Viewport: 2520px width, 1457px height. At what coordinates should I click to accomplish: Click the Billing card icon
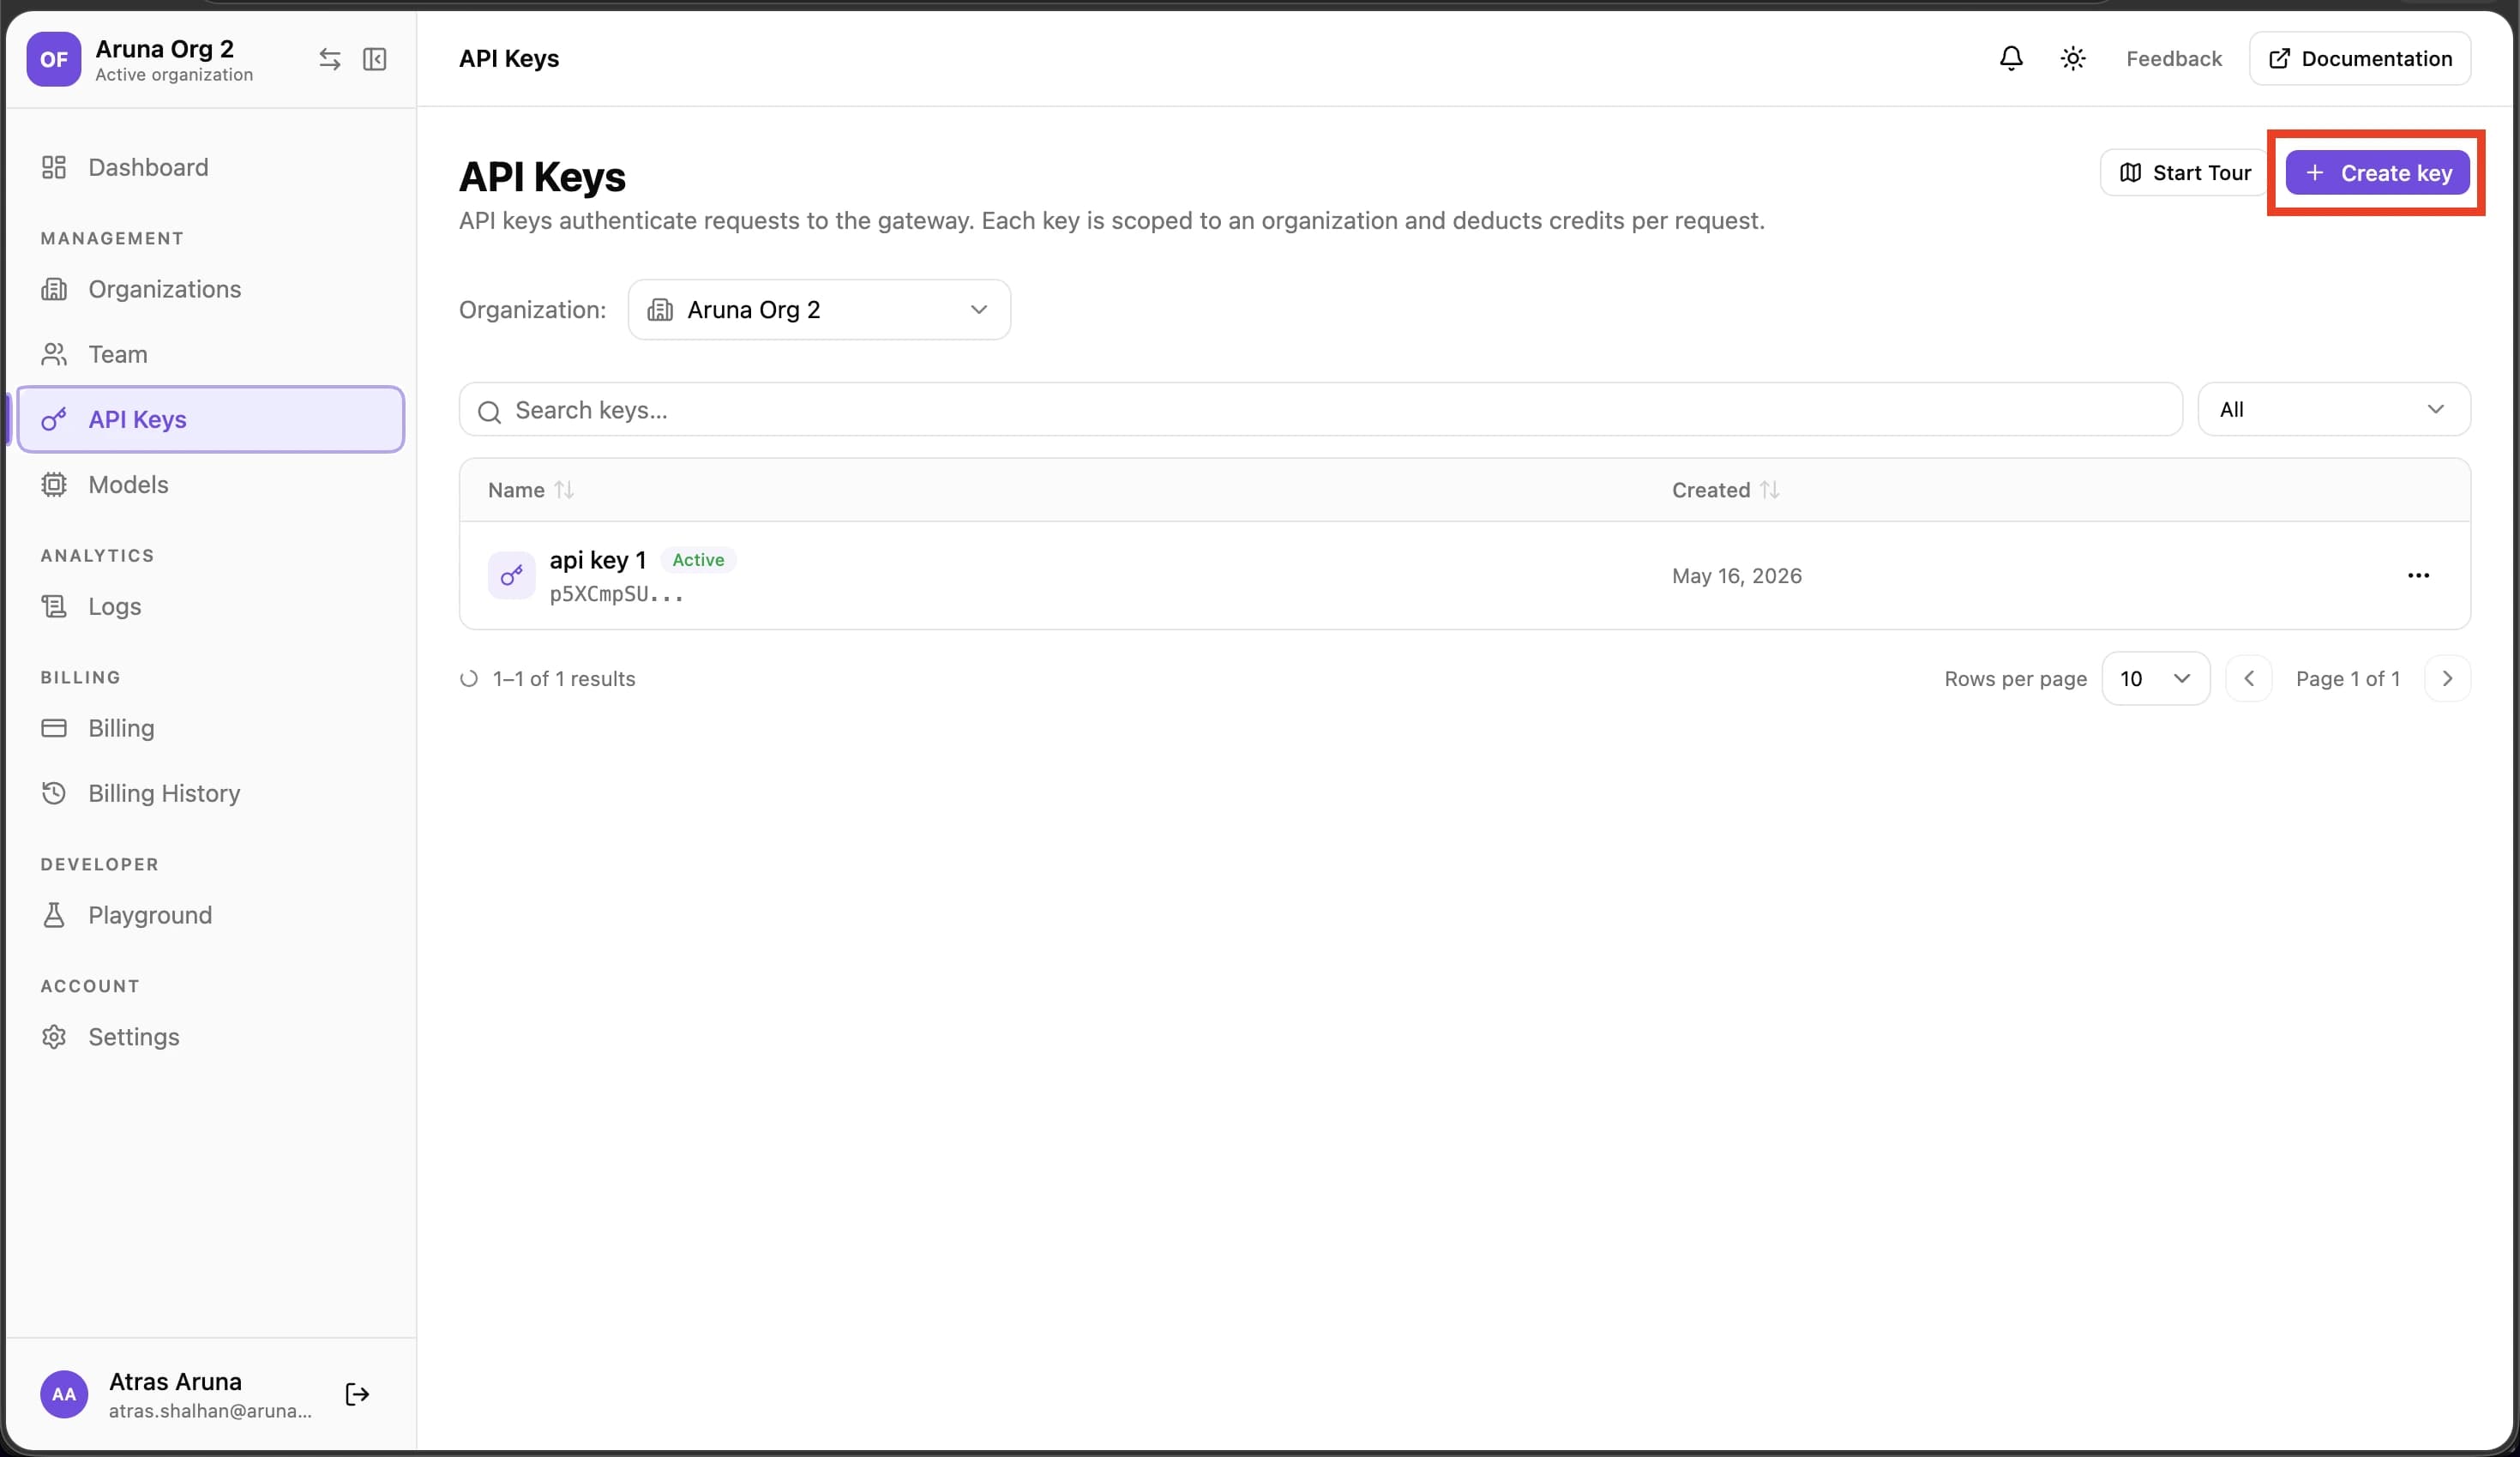point(54,728)
